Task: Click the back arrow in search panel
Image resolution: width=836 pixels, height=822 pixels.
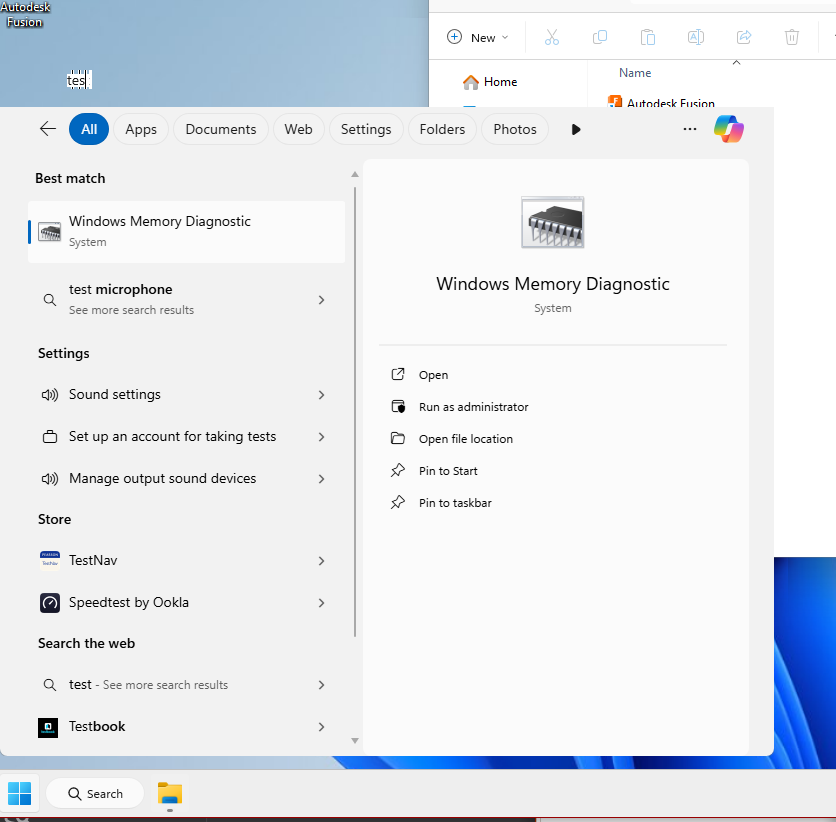Action: pyautogui.click(x=47, y=129)
